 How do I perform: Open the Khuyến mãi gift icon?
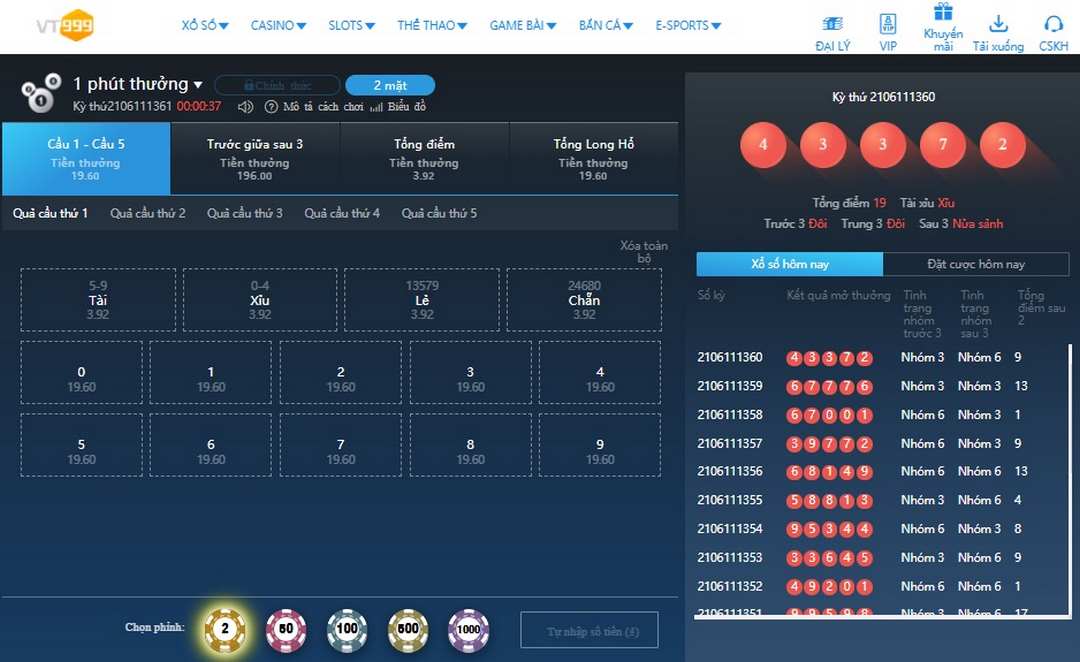[943, 12]
